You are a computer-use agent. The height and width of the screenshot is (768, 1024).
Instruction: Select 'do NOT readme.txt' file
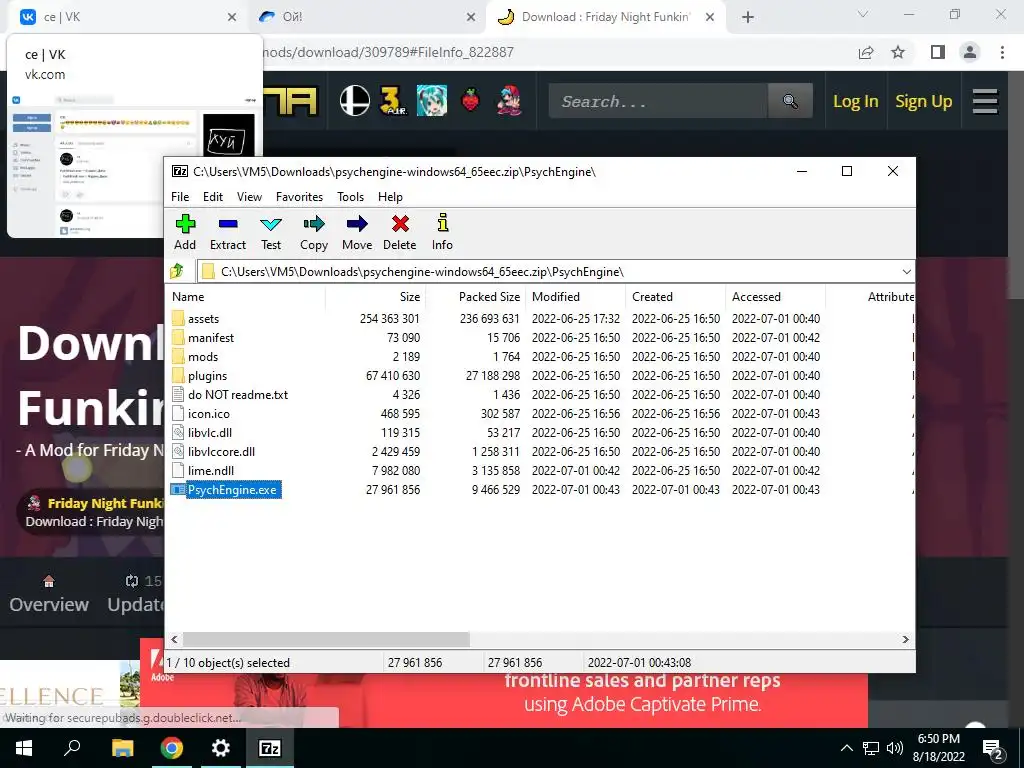coord(238,394)
